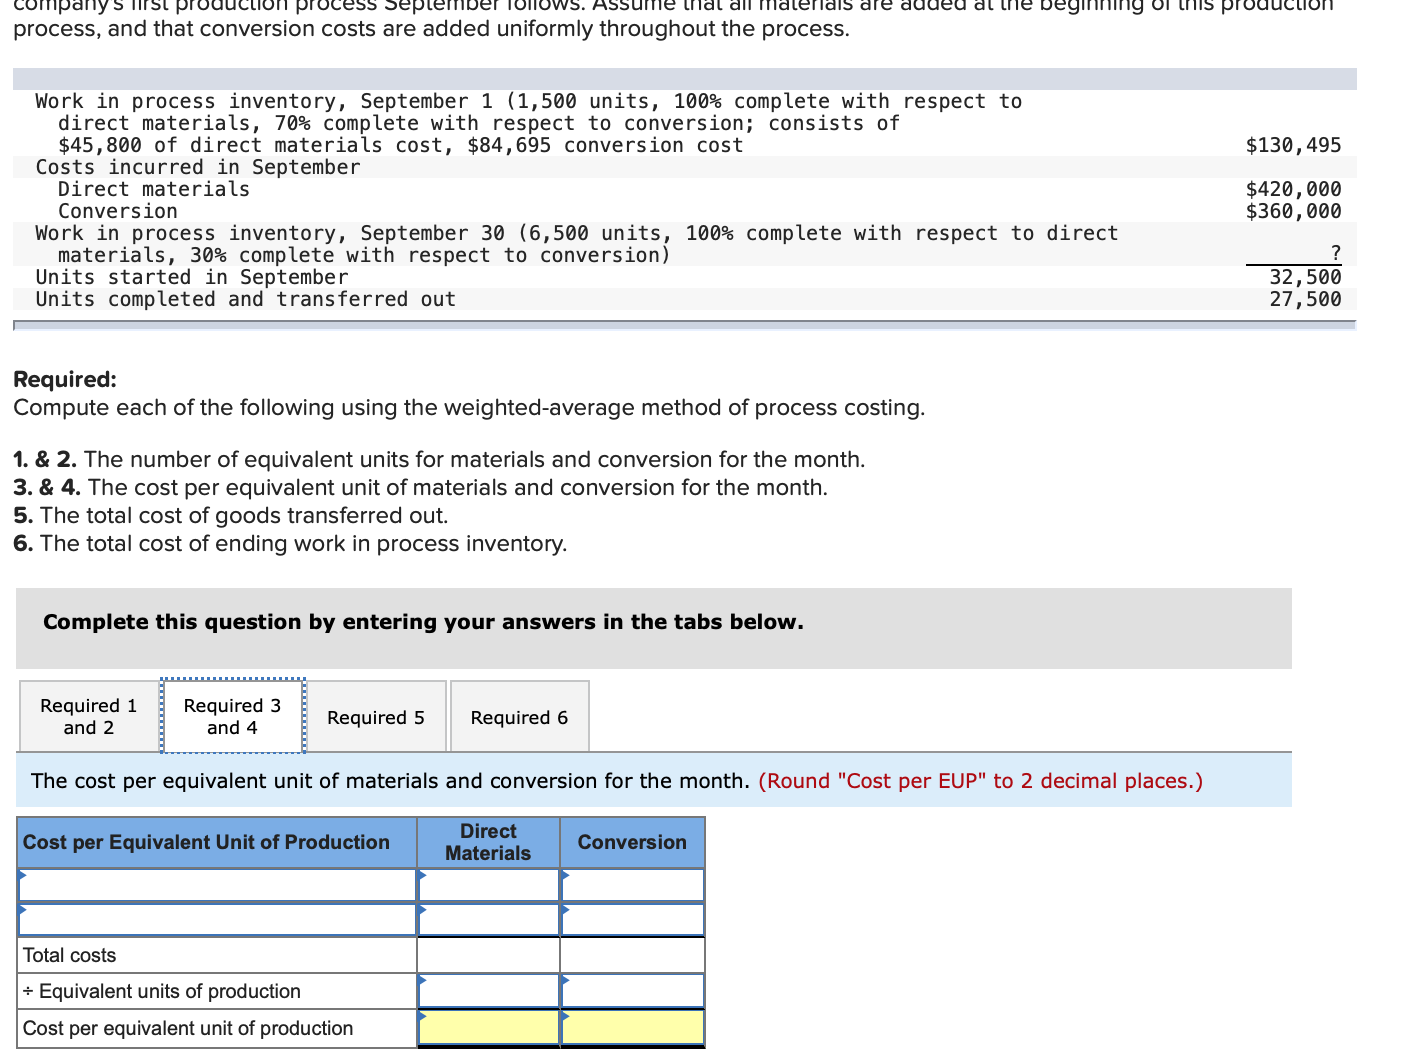Screen dimensions: 1410x1054
Task: Select the yellow Cost per EUP Direct Materials cell
Action: pyautogui.click(x=488, y=1027)
